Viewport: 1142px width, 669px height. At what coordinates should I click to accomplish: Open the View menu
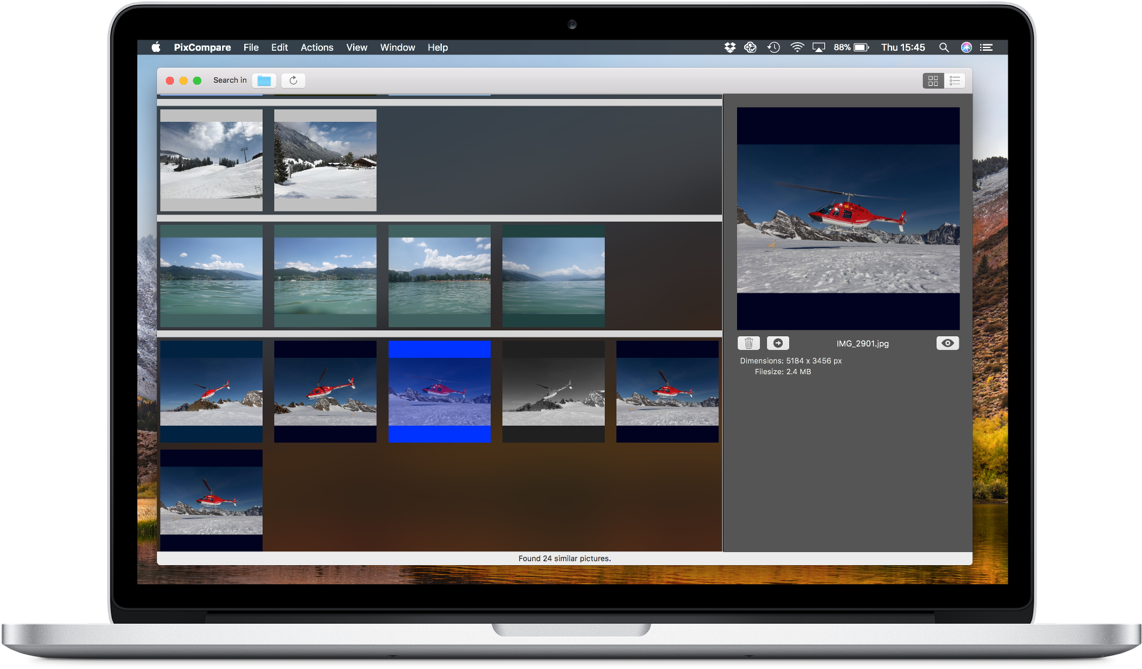356,47
